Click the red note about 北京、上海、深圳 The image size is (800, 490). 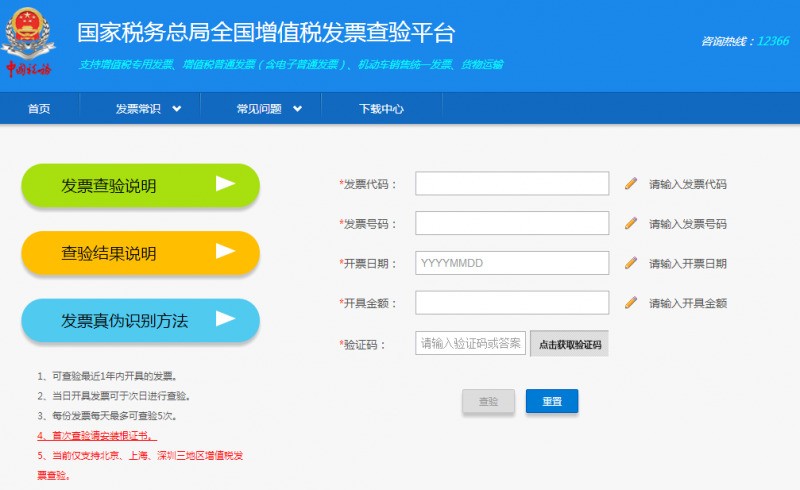click(x=140, y=466)
